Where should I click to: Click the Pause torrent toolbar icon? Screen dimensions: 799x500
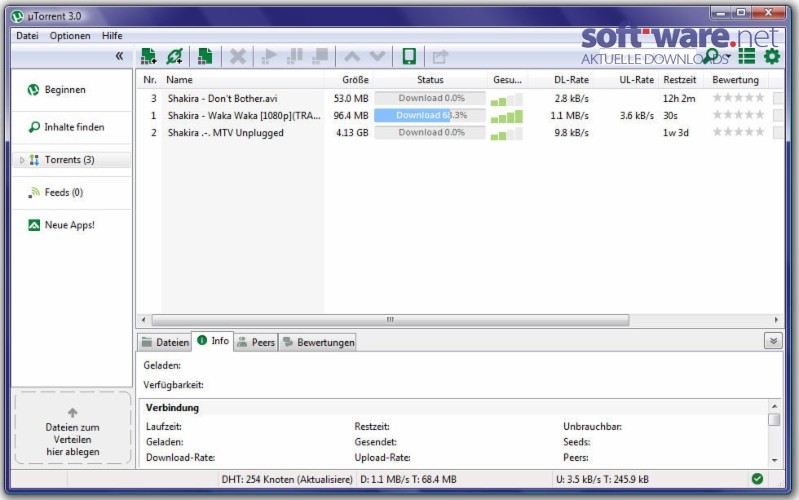point(295,56)
